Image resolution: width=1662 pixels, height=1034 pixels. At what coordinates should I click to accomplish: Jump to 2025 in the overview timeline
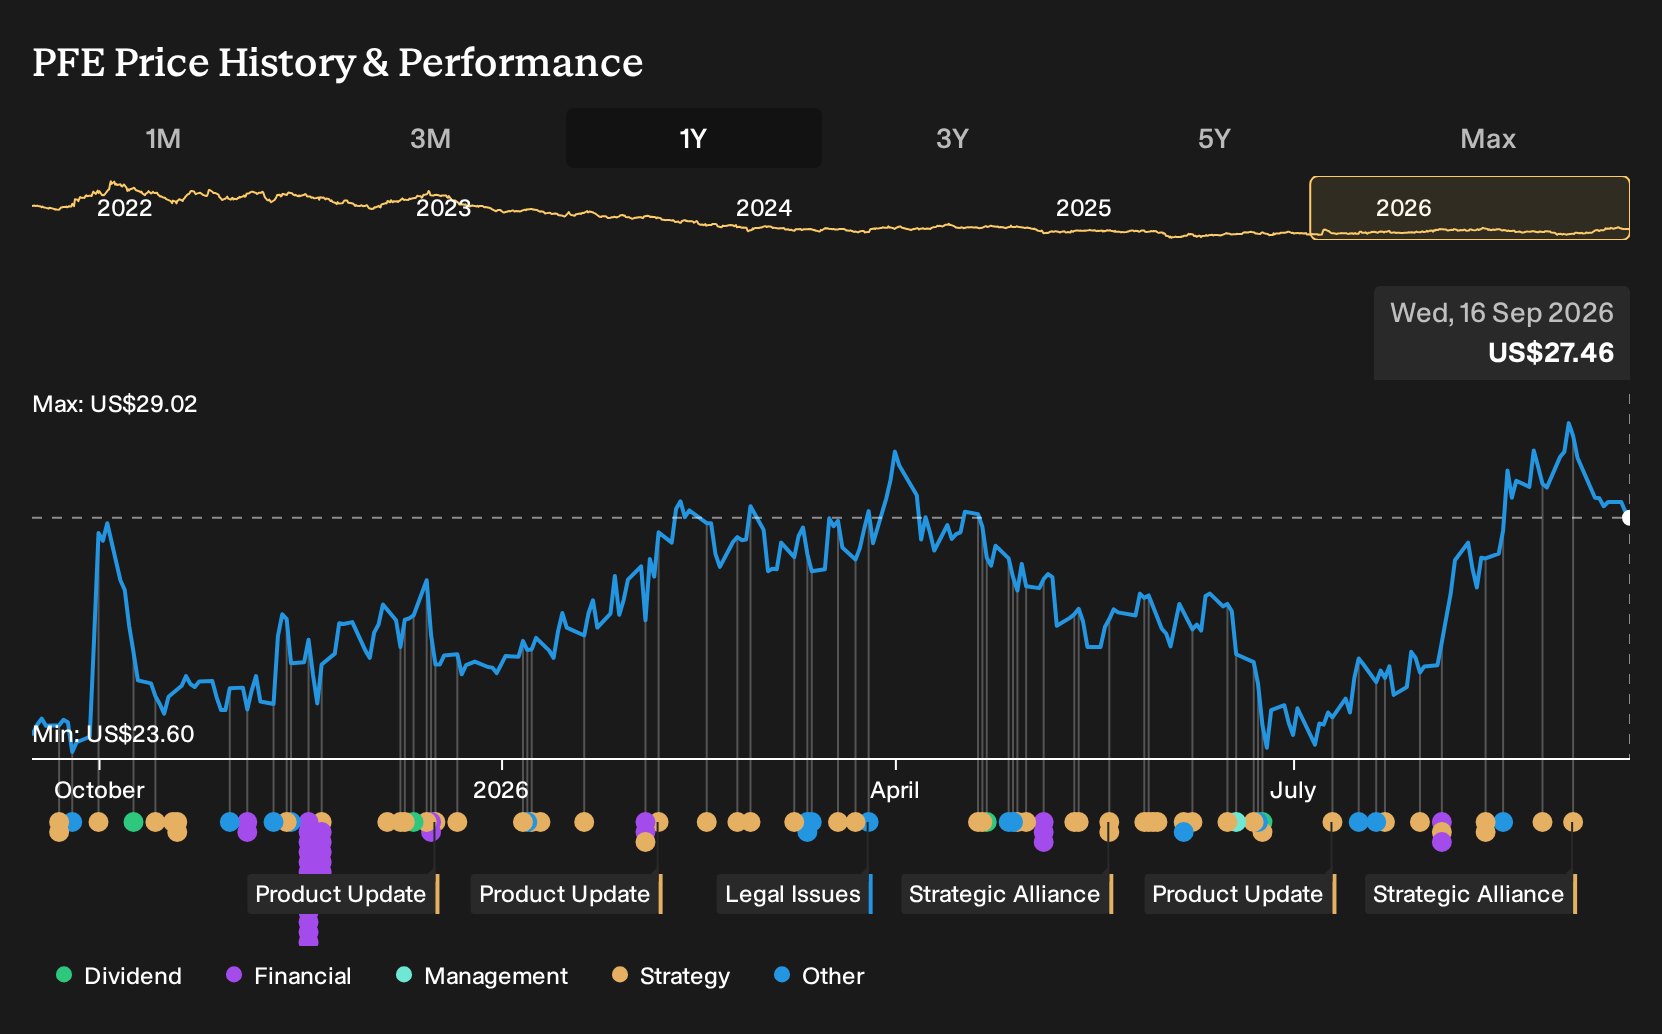tap(1084, 208)
